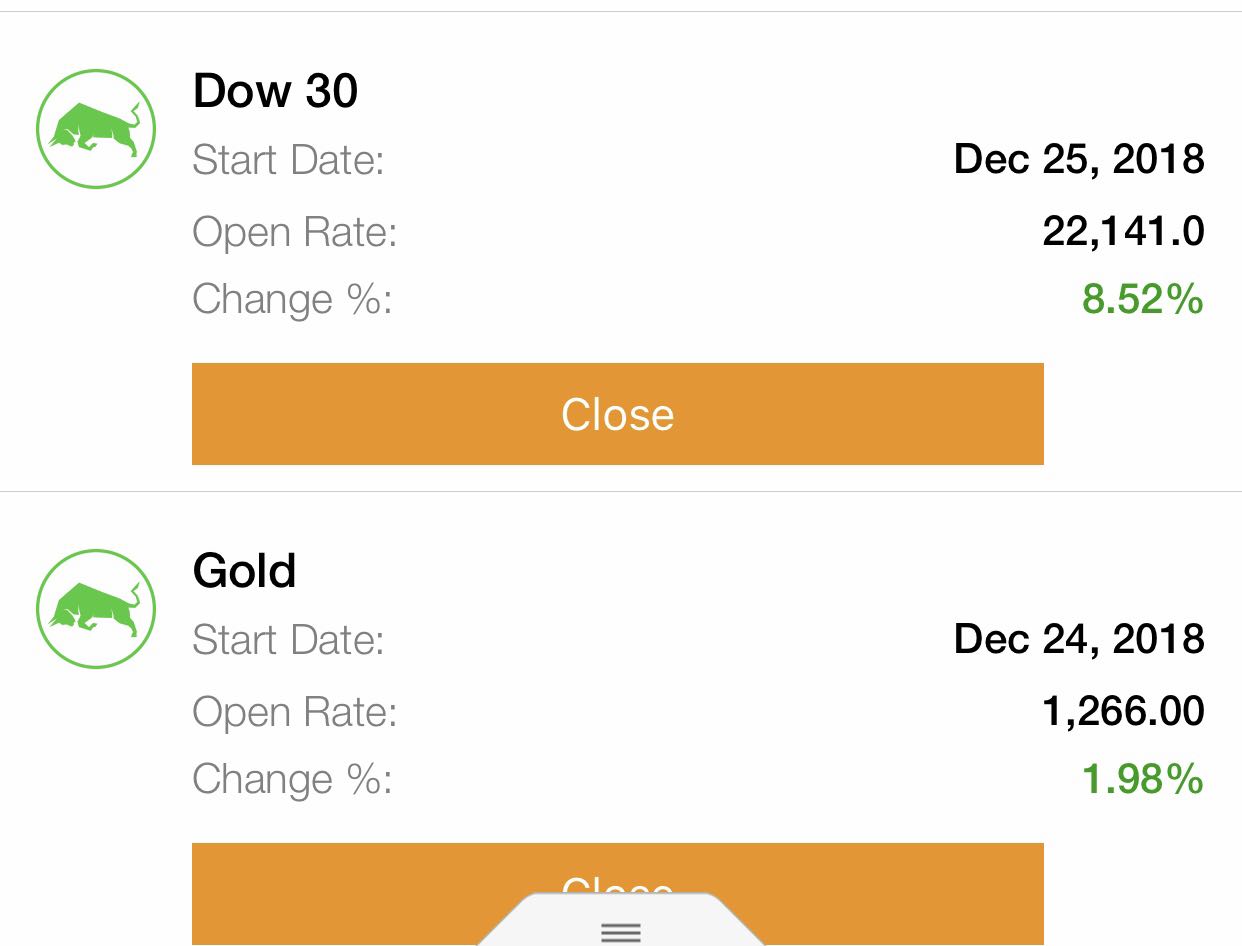
Task: Tap the 8.52% change value
Action: pyautogui.click(x=1142, y=299)
